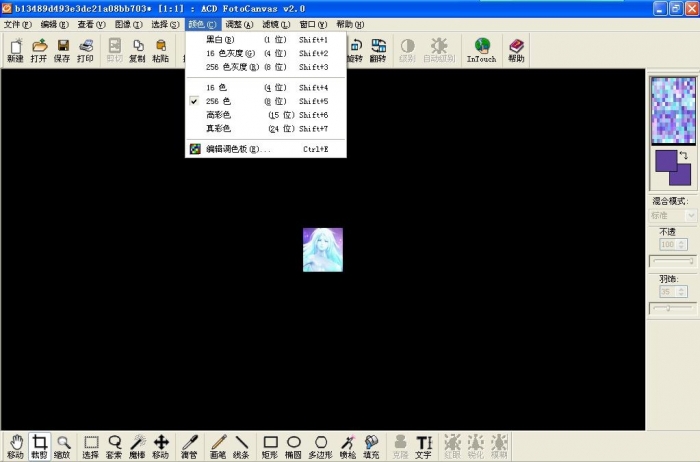Click the feather slider track
Viewport: 700px width, 462px height.
673,308
